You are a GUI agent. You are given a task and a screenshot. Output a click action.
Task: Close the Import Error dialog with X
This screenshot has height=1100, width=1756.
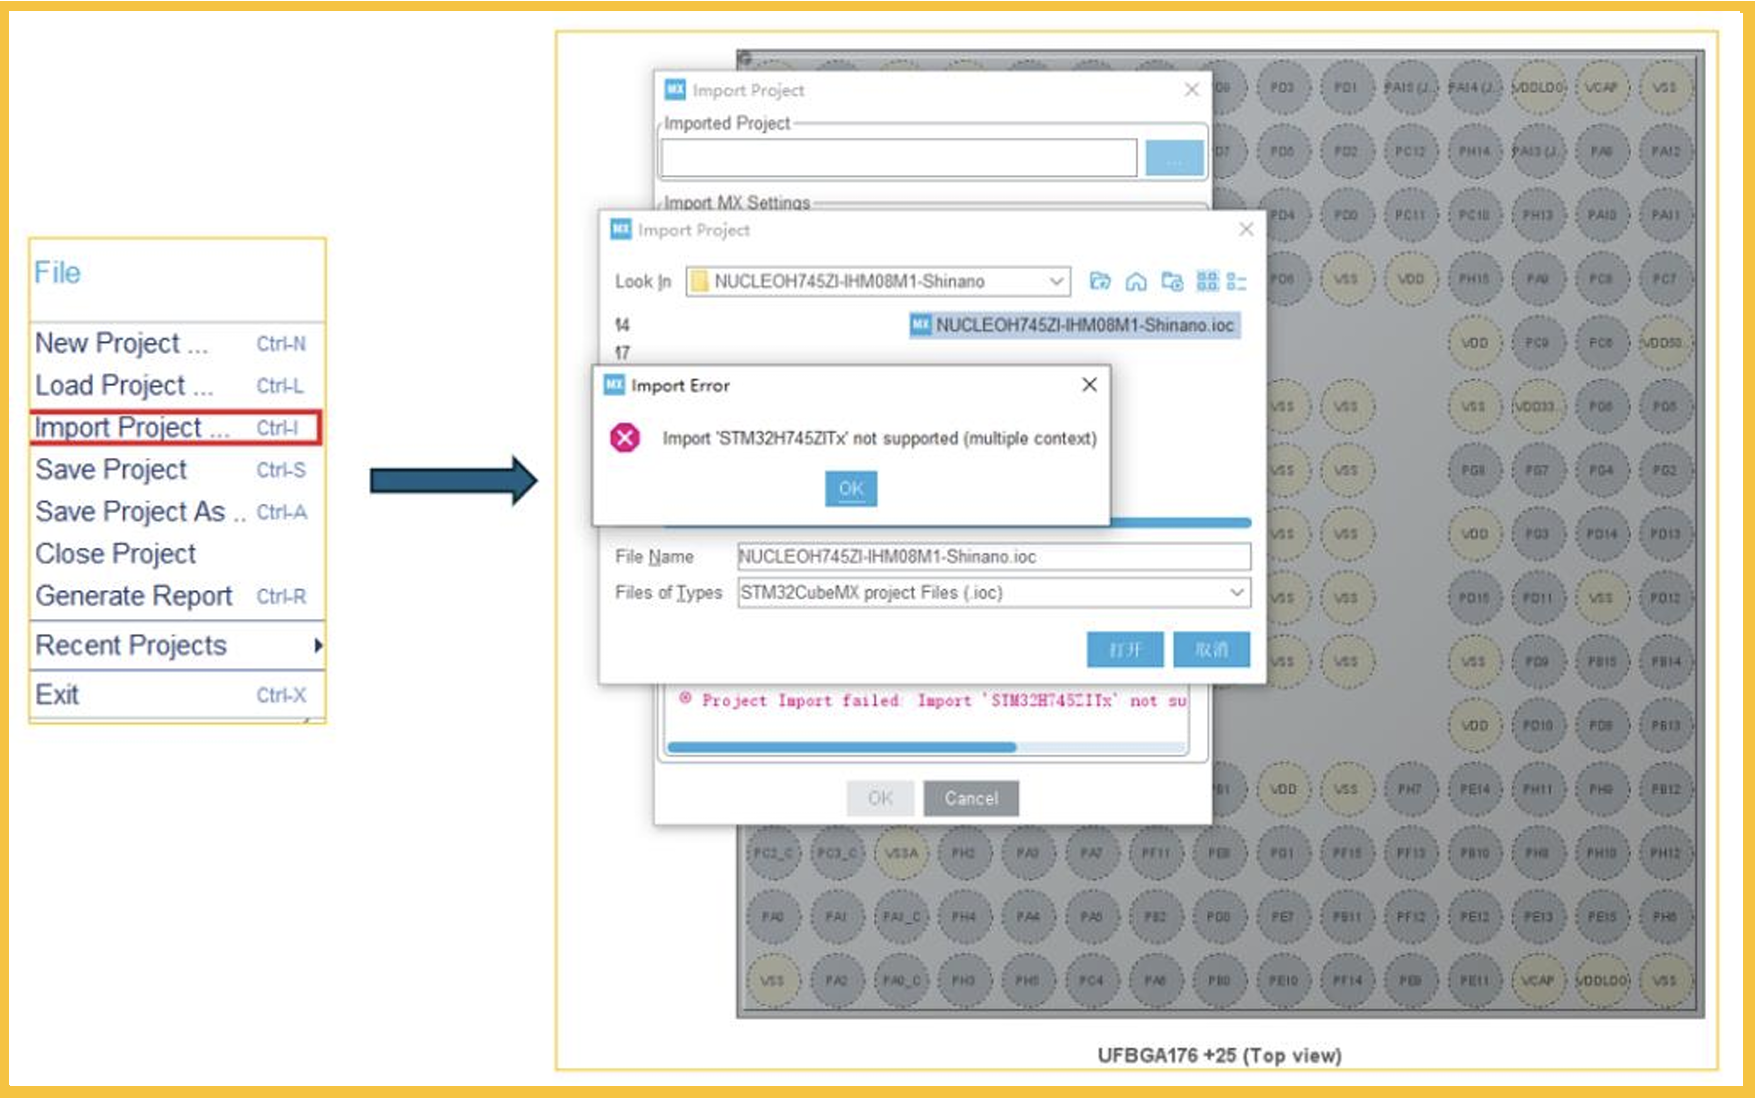[x=1089, y=385]
